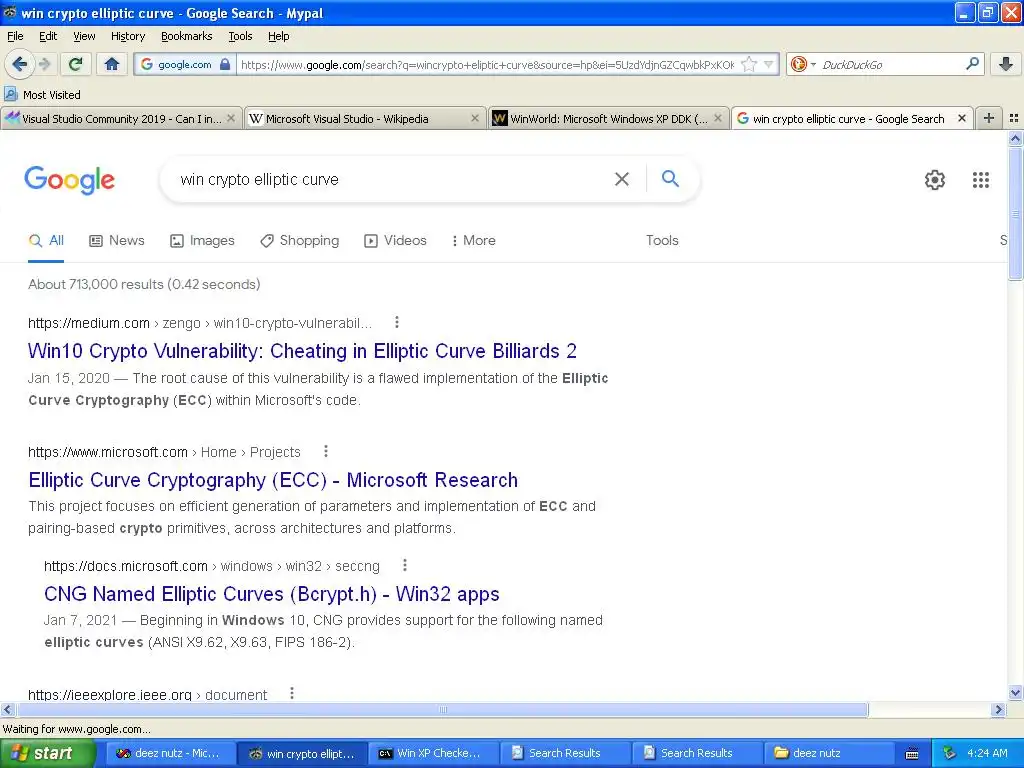Select the News results tab
This screenshot has width=1024, height=768.
tap(117, 240)
